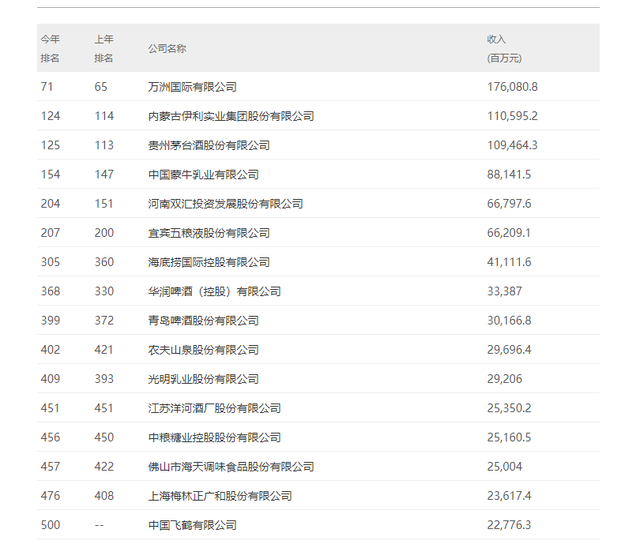Click revenue value 25,004
Viewport: 640px width, 548px height.
(x=504, y=466)
